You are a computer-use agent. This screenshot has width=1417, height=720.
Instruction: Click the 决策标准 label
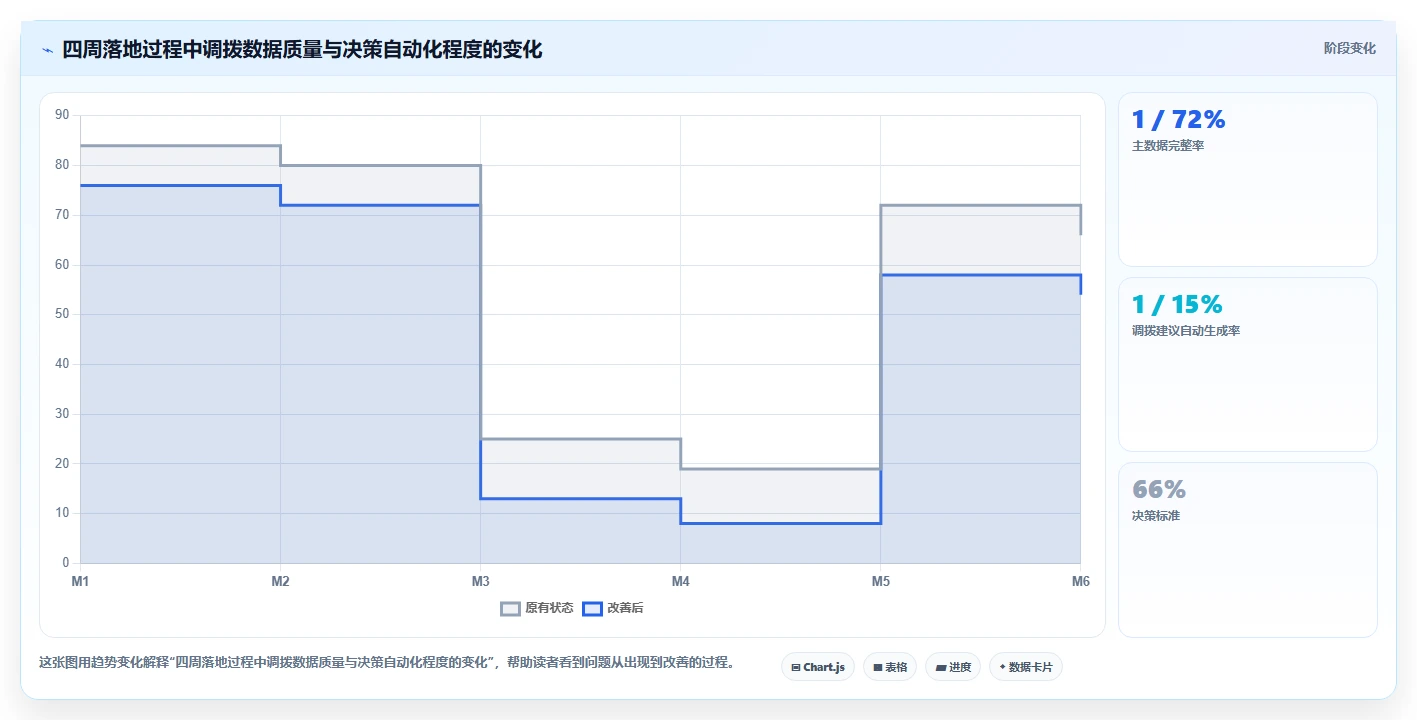[1156, 516]
